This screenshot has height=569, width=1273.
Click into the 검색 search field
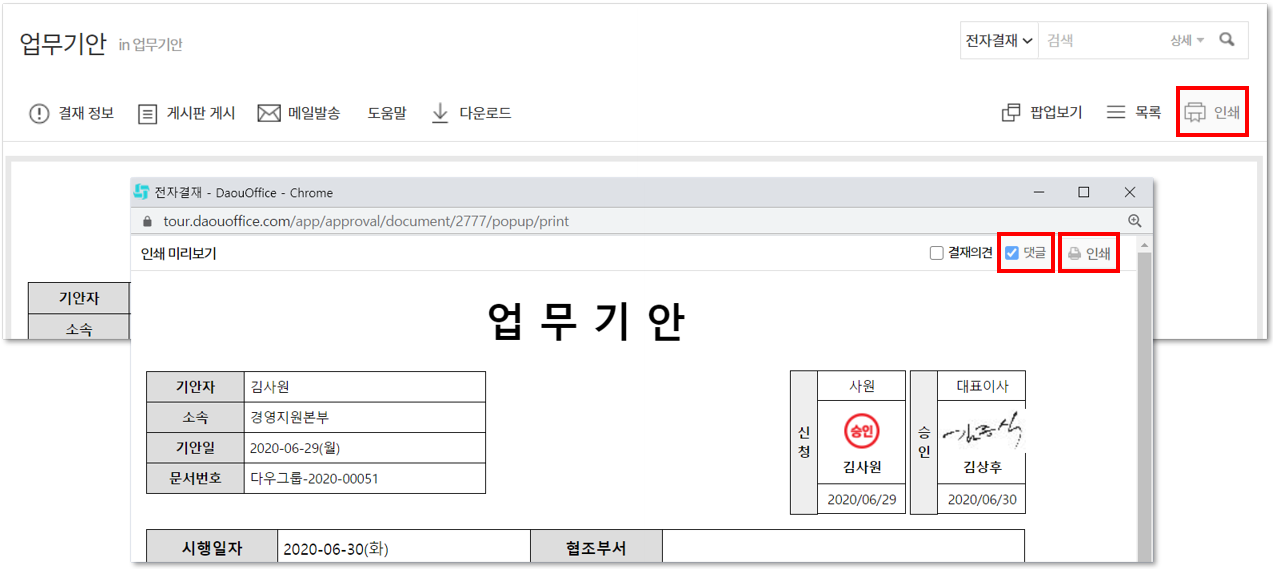(1100, 41)
